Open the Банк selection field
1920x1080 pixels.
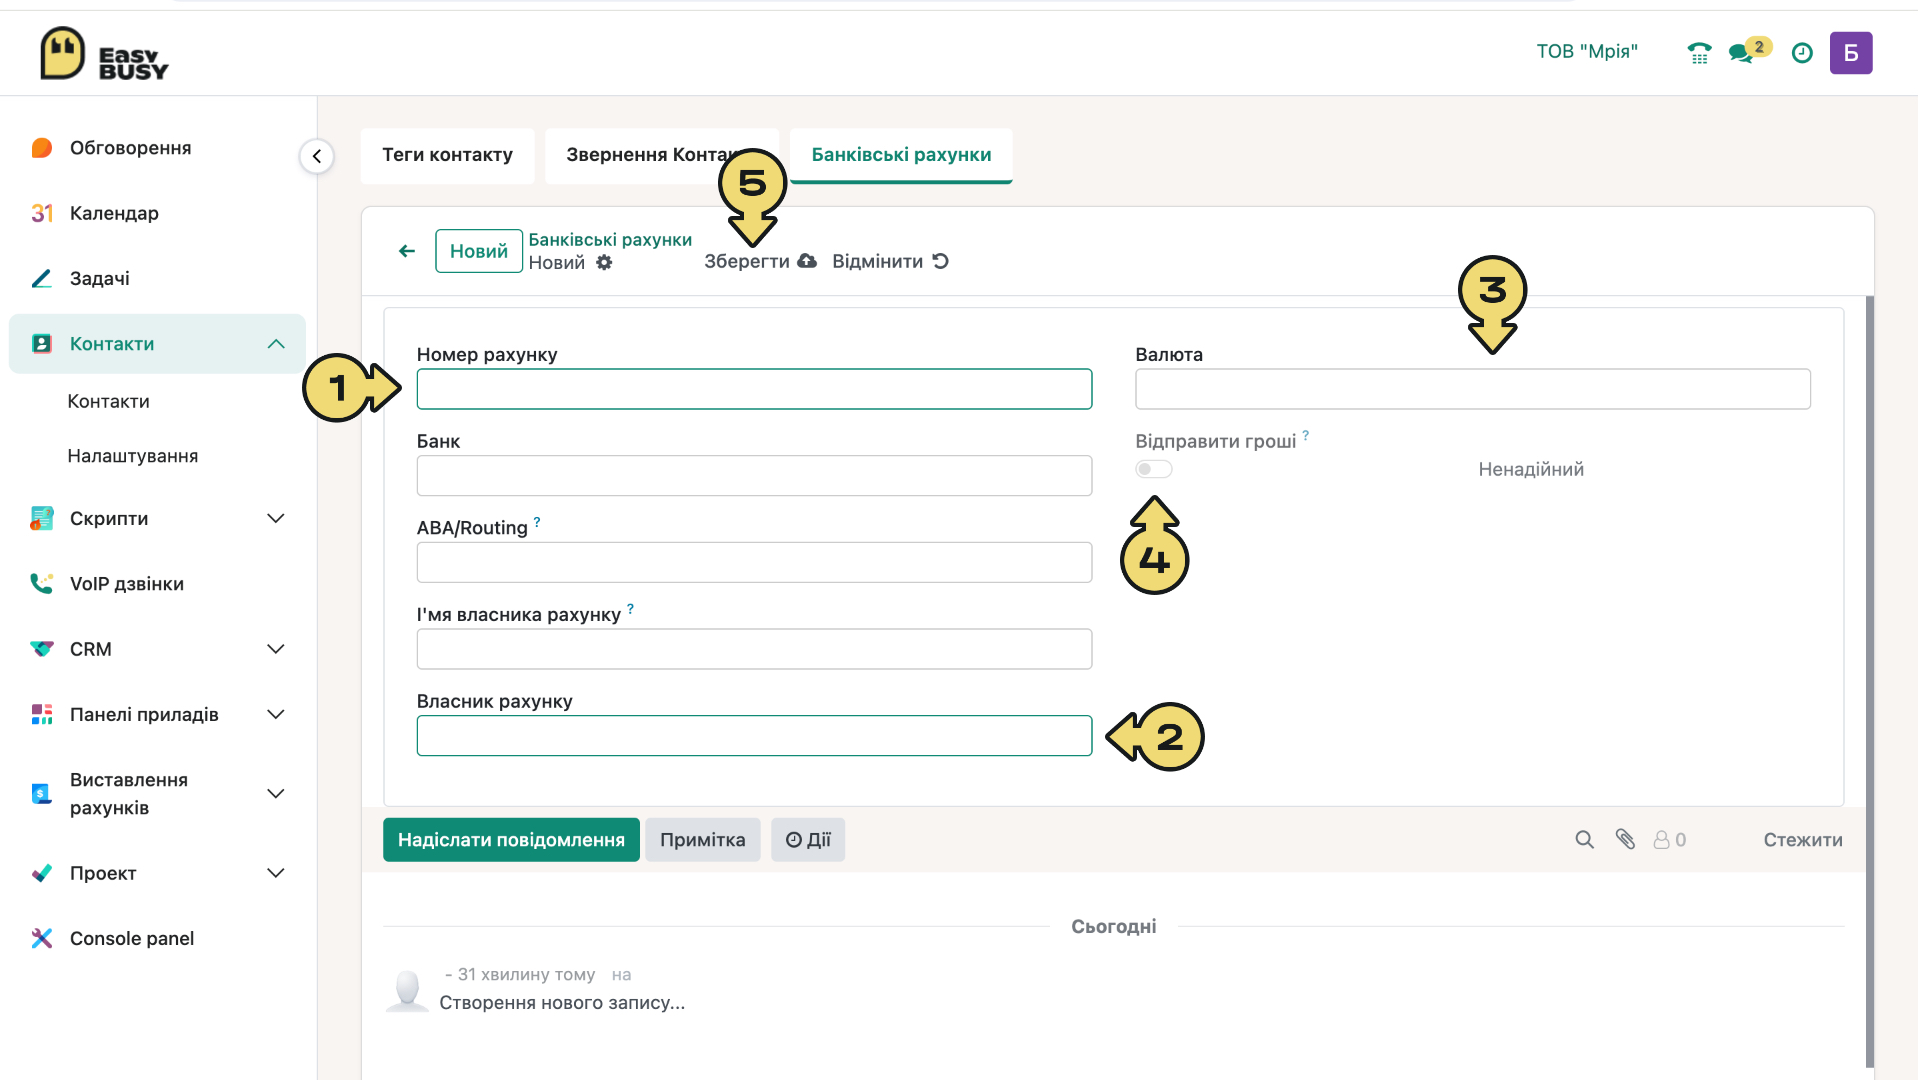click(x=754, y=476)
